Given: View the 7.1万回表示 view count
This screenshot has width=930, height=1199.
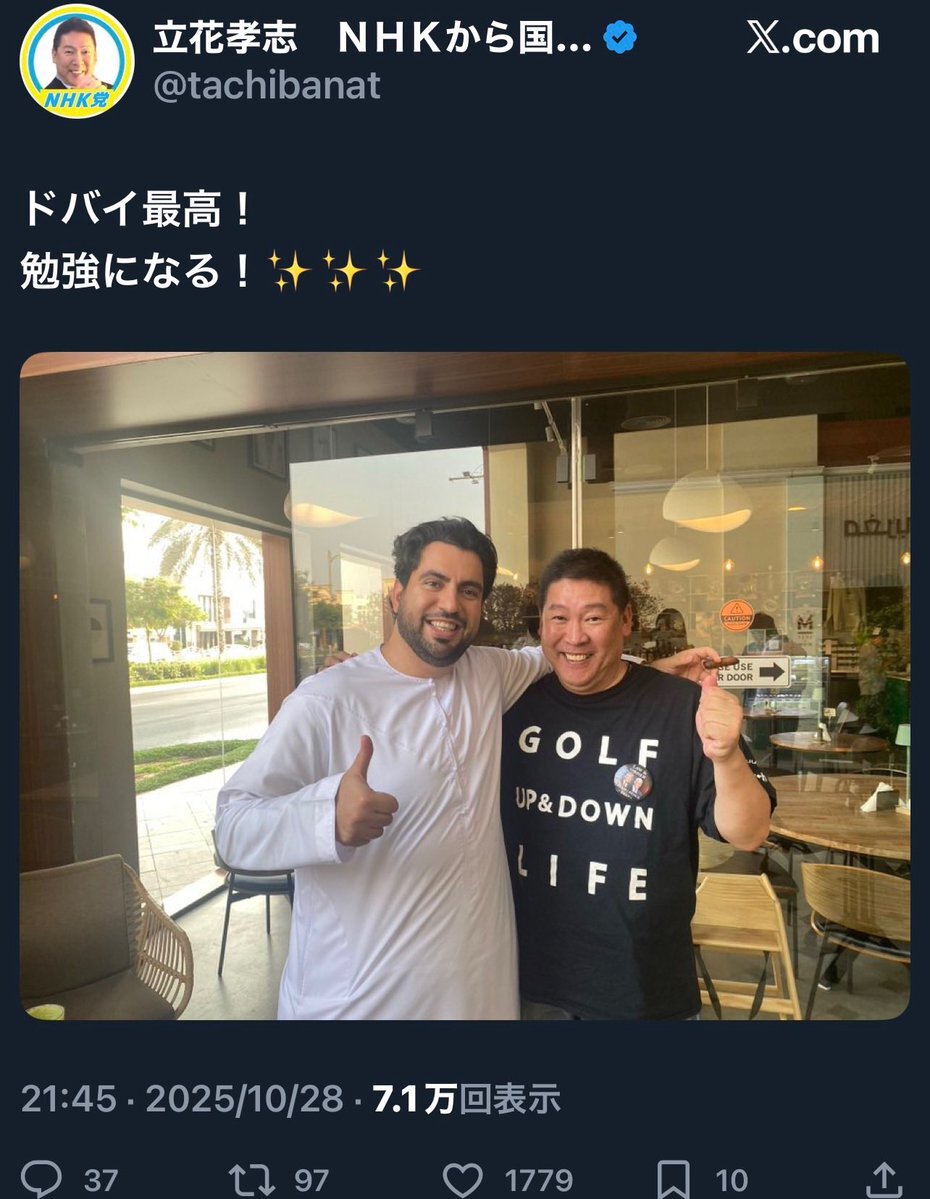Looking at the screenshot, I should coord(467,1099).
